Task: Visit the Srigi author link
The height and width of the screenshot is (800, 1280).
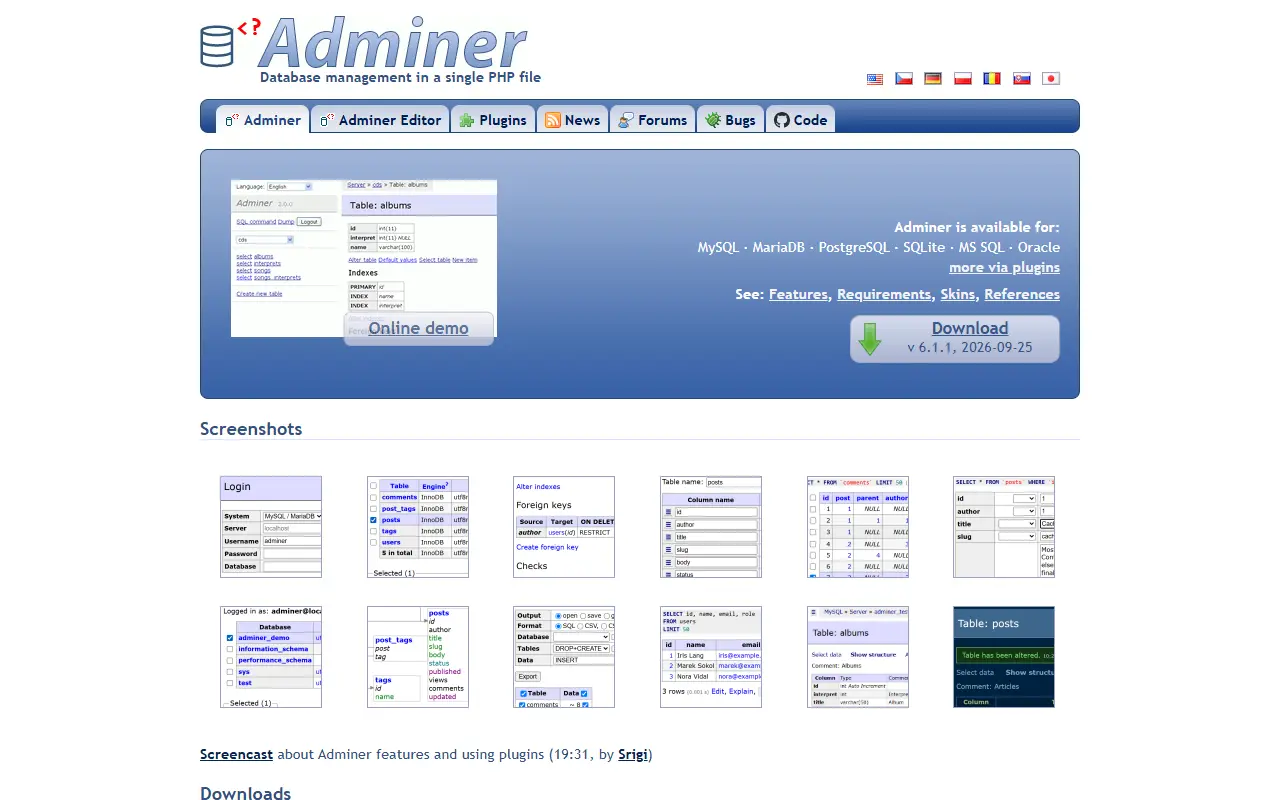Action: (x=633, y=754)
